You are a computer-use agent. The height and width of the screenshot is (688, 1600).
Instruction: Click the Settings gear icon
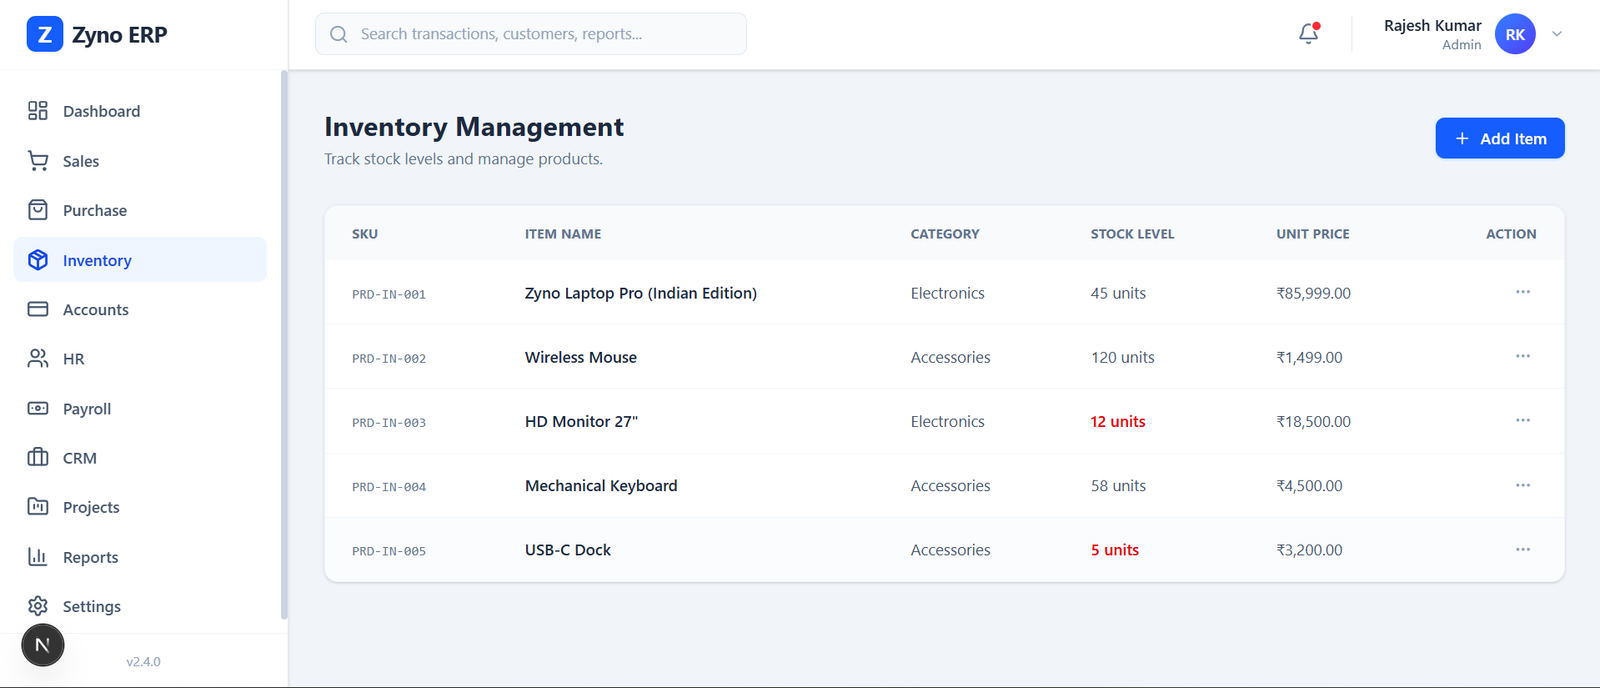coord(38,606)
